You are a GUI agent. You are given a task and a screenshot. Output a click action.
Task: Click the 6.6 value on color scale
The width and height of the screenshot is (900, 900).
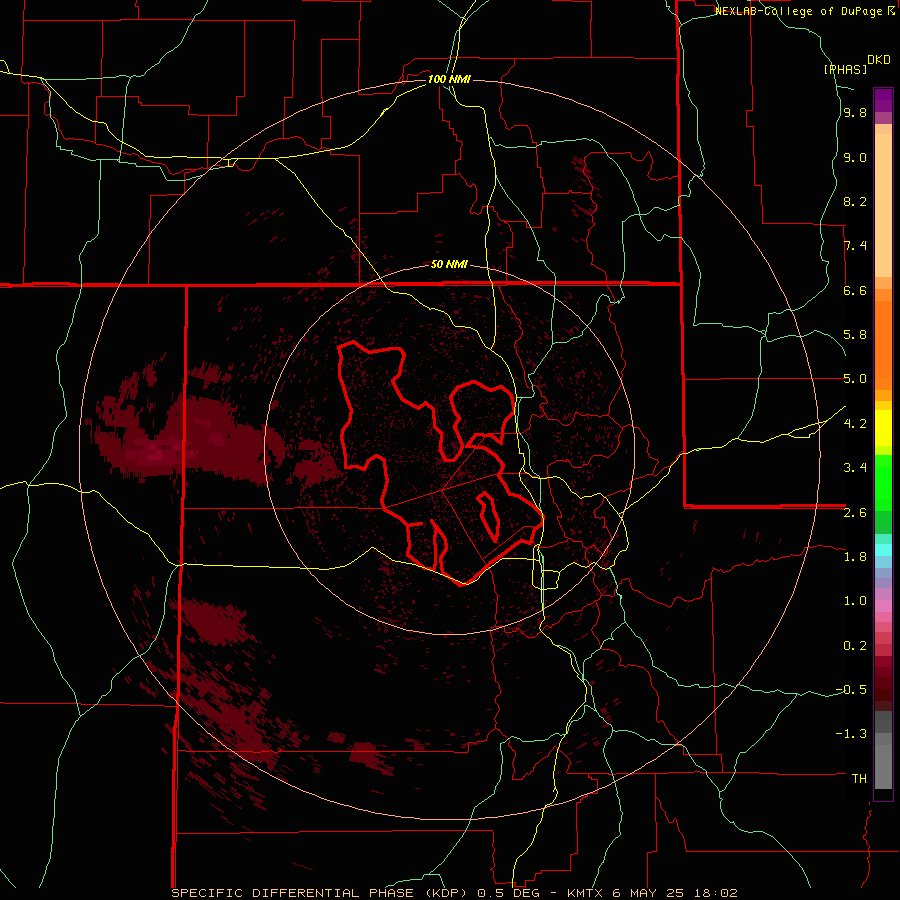[x=855, y=290]
